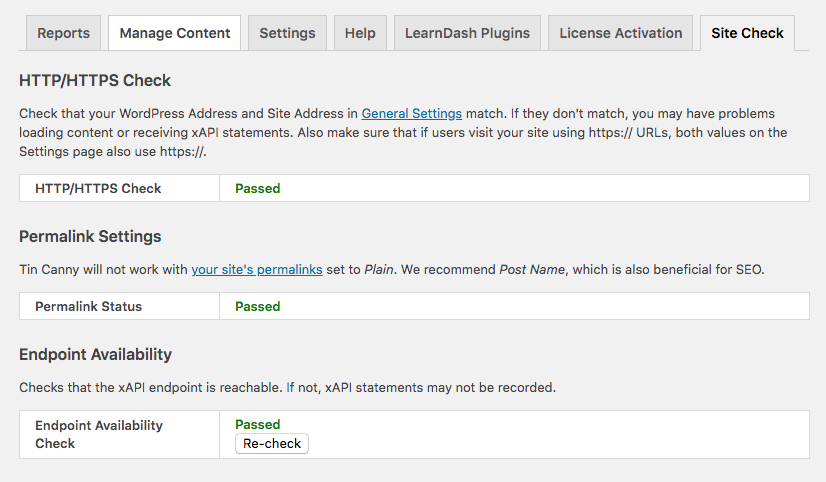This screenshot has height=482, width=826.
Task: Switch to the Manage Content tab
Action: [174, 33]
